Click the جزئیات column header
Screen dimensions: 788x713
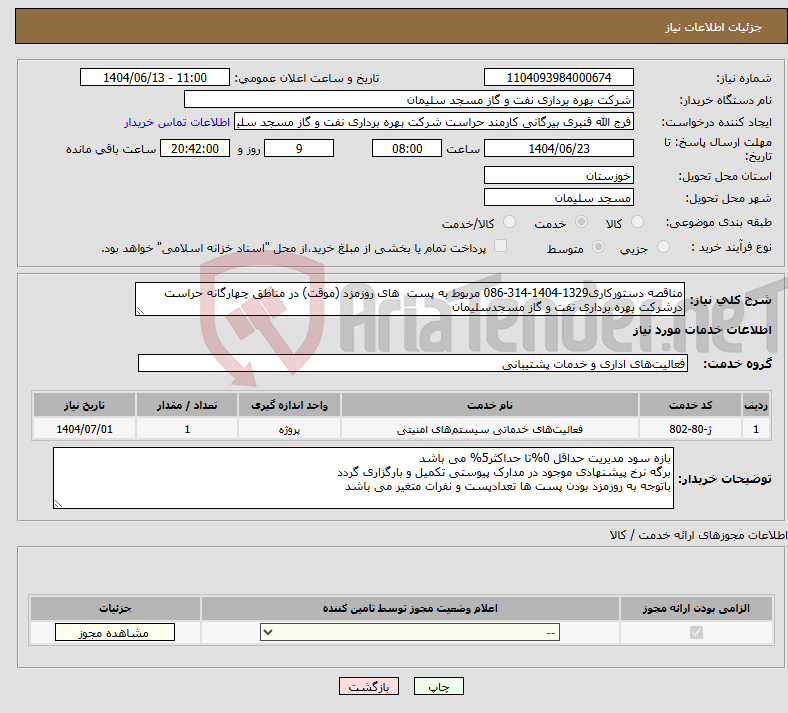[x=115, y=608]
